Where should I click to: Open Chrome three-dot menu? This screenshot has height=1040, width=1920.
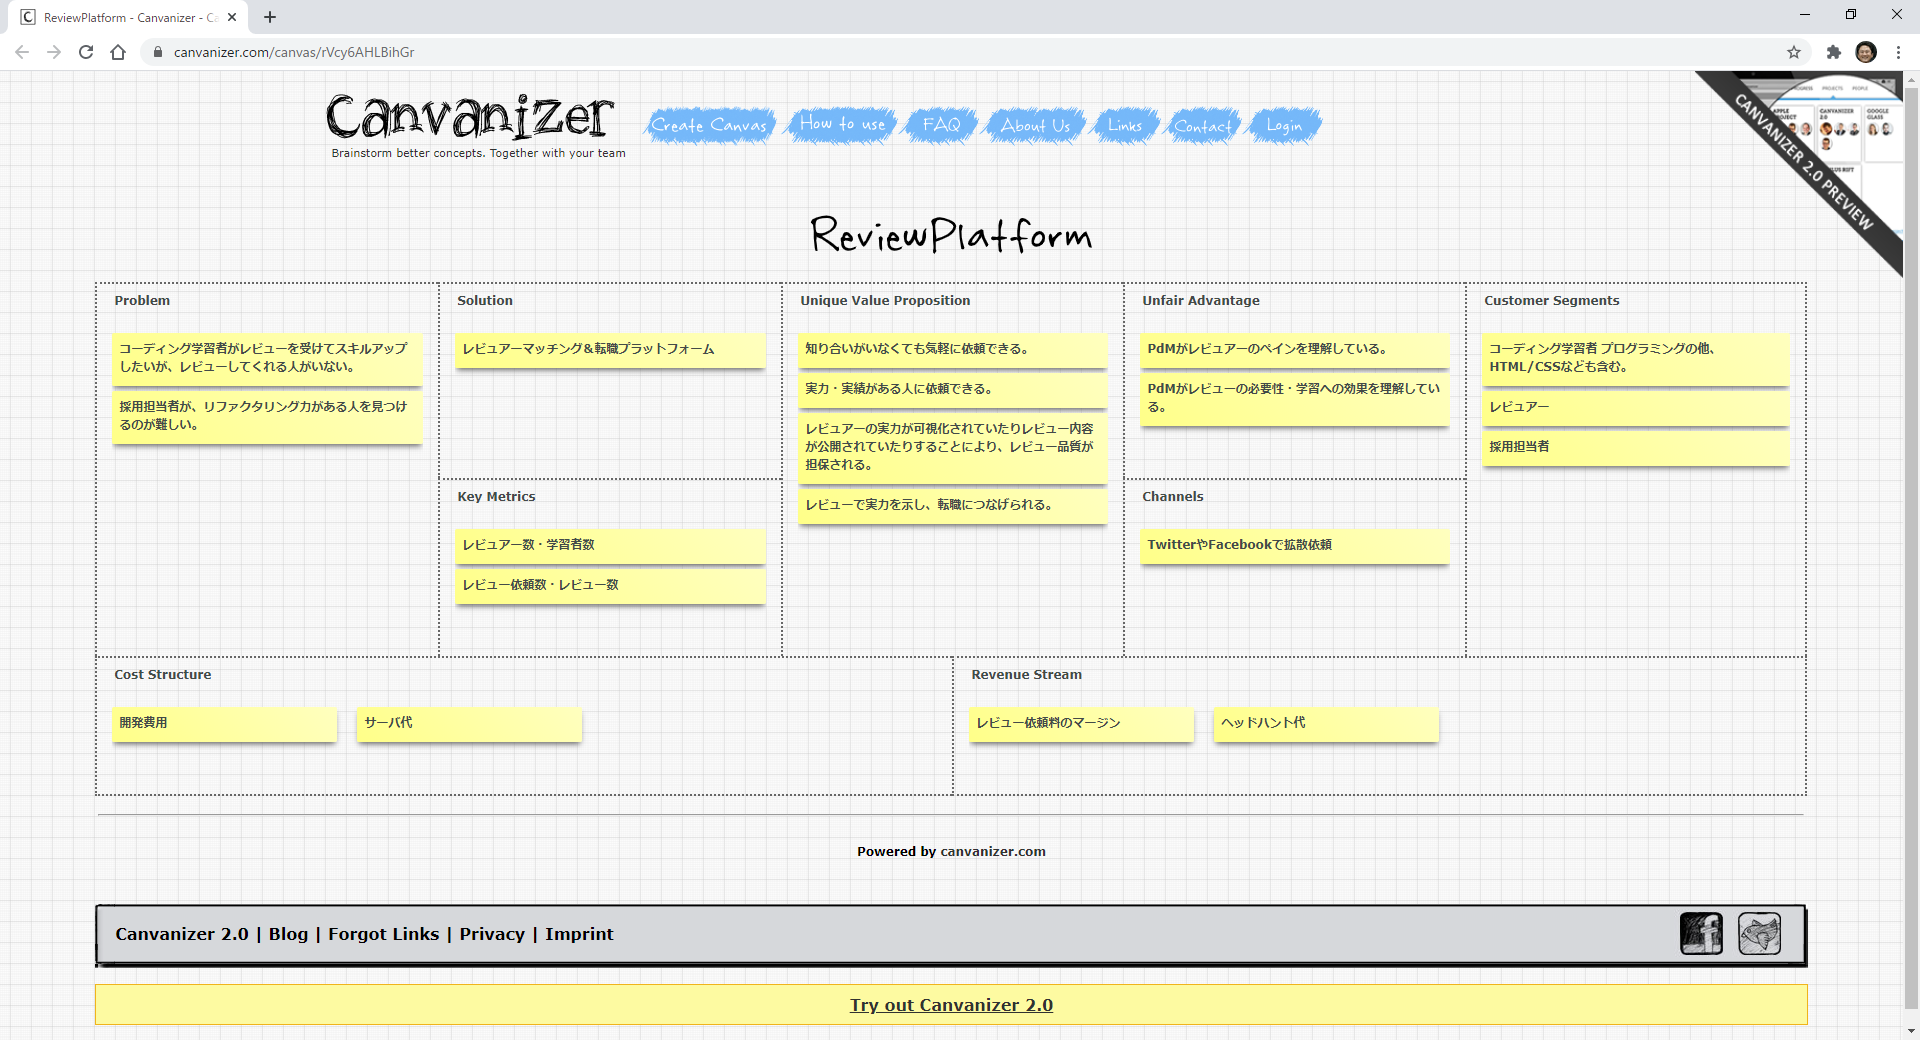1898,52
